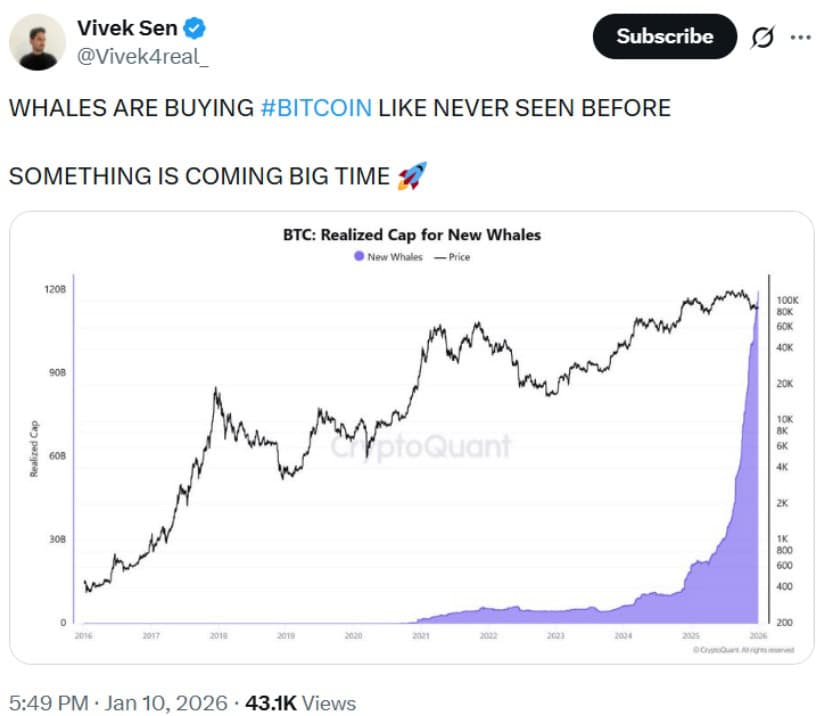The width and height of the screenshot is (825, 716).
Task: Select the 2016 marker on the time axis
Action: point(83,635)
